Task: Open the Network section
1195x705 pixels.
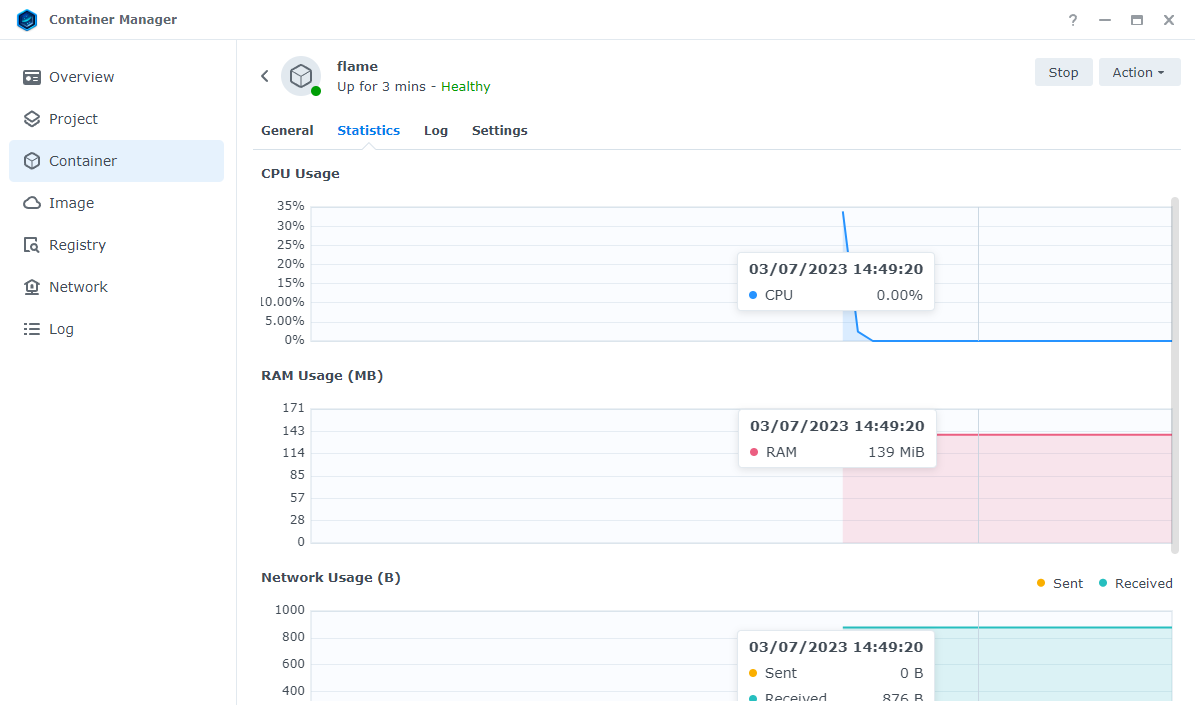Action: point(117,287)
